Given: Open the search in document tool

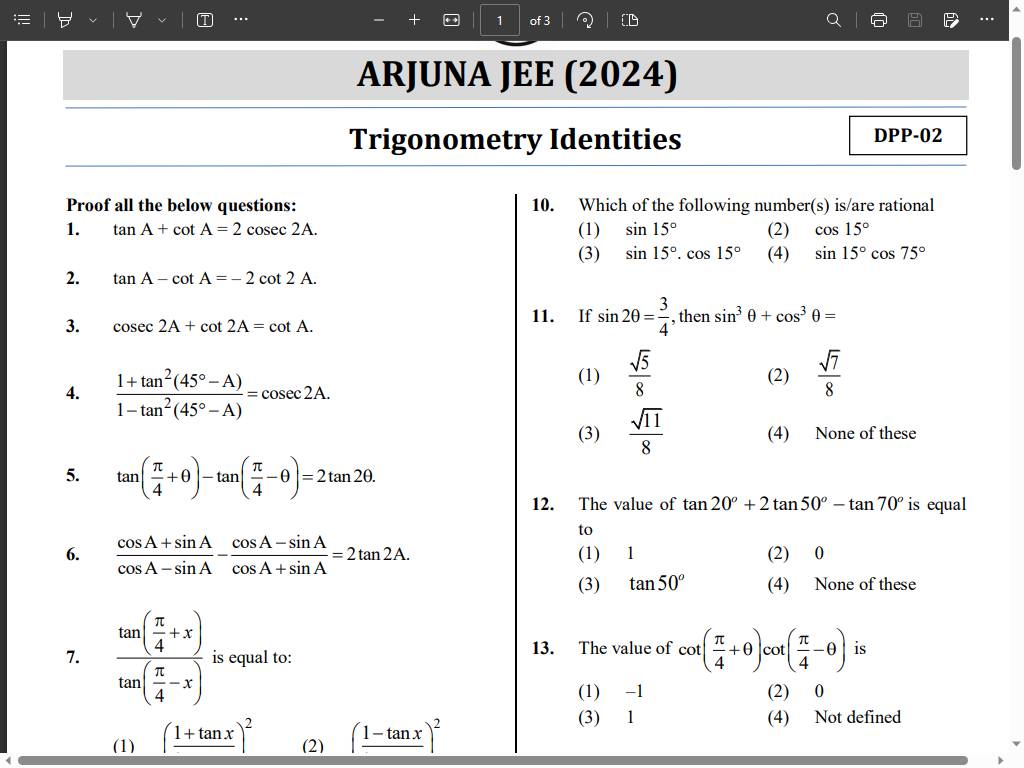Looking at the screenshot, I should 834,19.
